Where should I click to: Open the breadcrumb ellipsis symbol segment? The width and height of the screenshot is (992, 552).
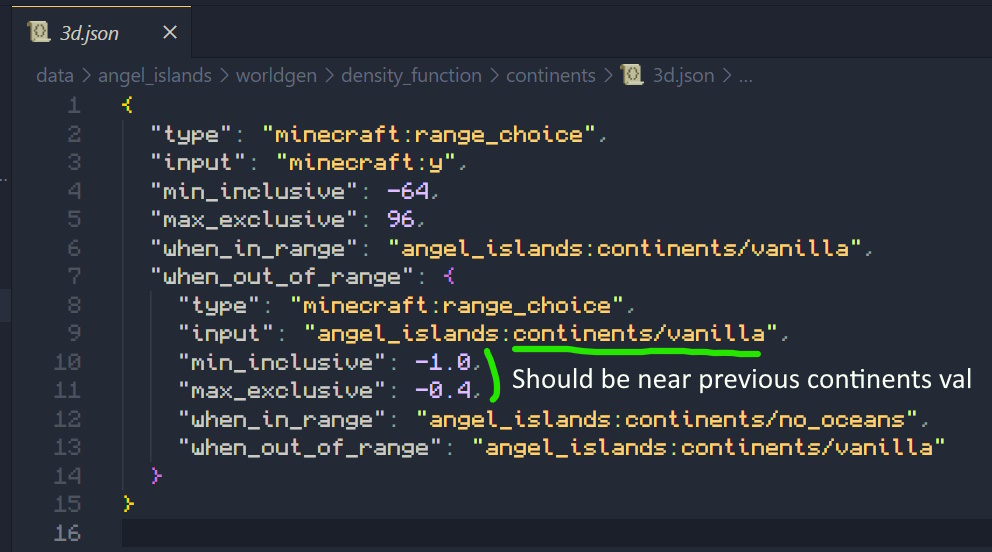[746, 77]
